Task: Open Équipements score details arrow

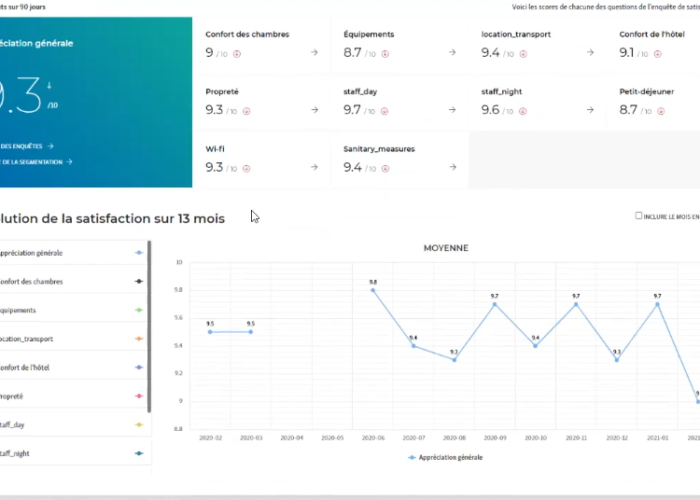Action: [x=452, y=53]
